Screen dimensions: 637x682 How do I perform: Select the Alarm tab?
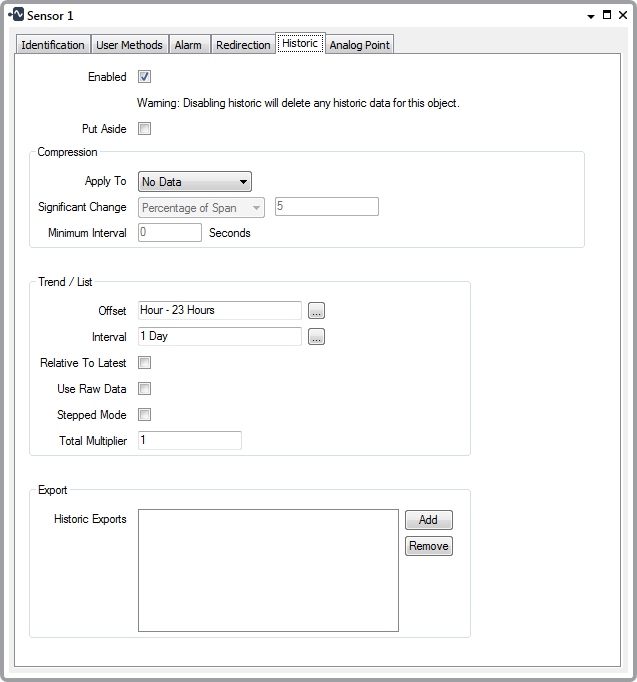pos(188,45)
